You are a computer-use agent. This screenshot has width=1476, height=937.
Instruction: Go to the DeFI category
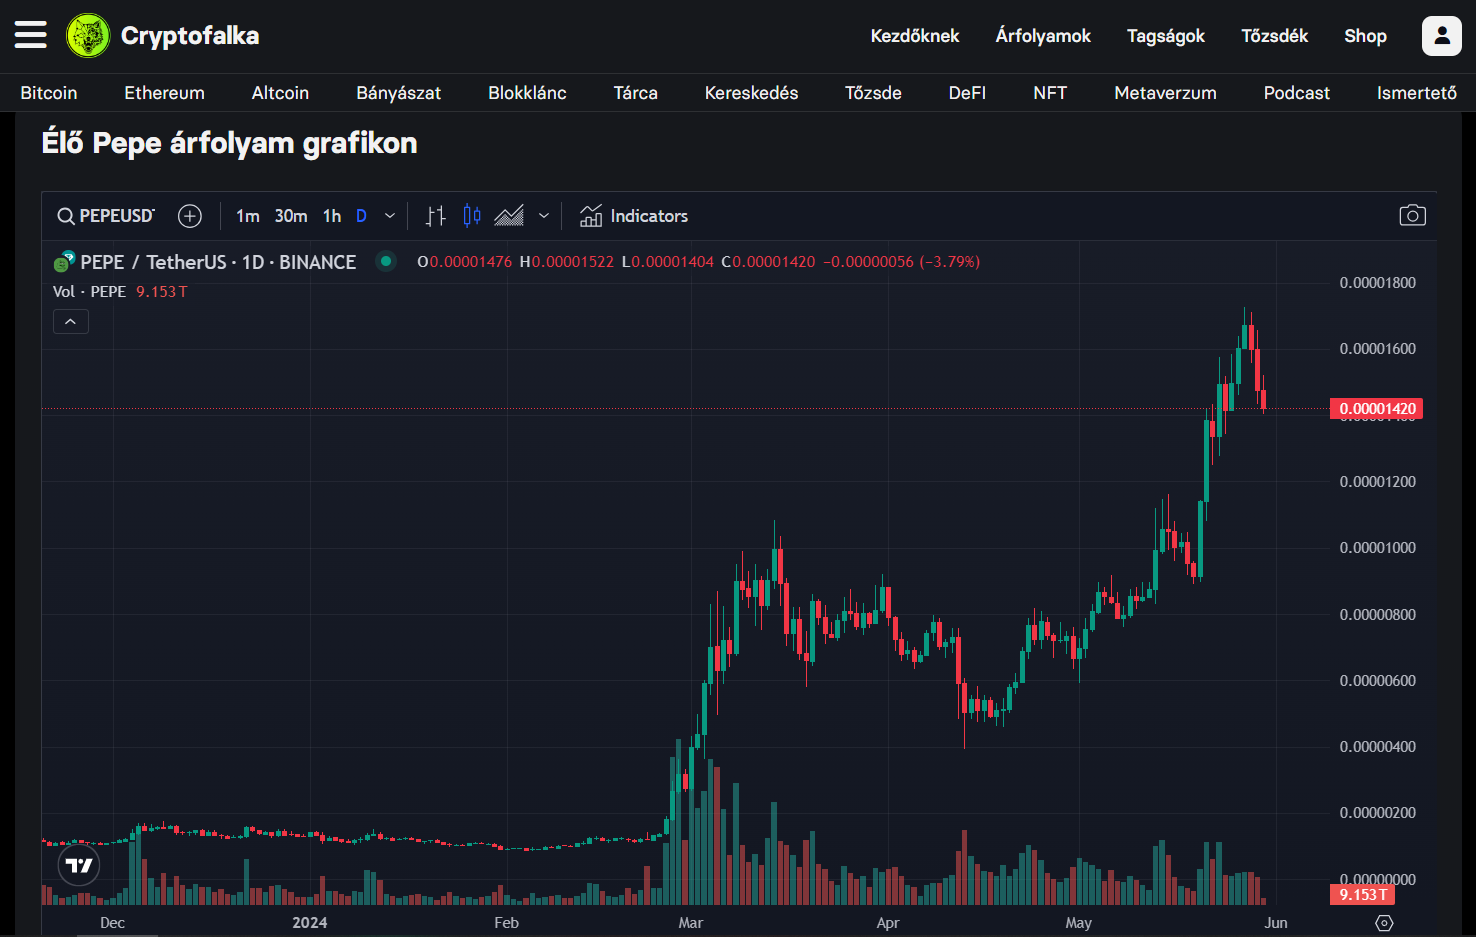coord(967,93)
